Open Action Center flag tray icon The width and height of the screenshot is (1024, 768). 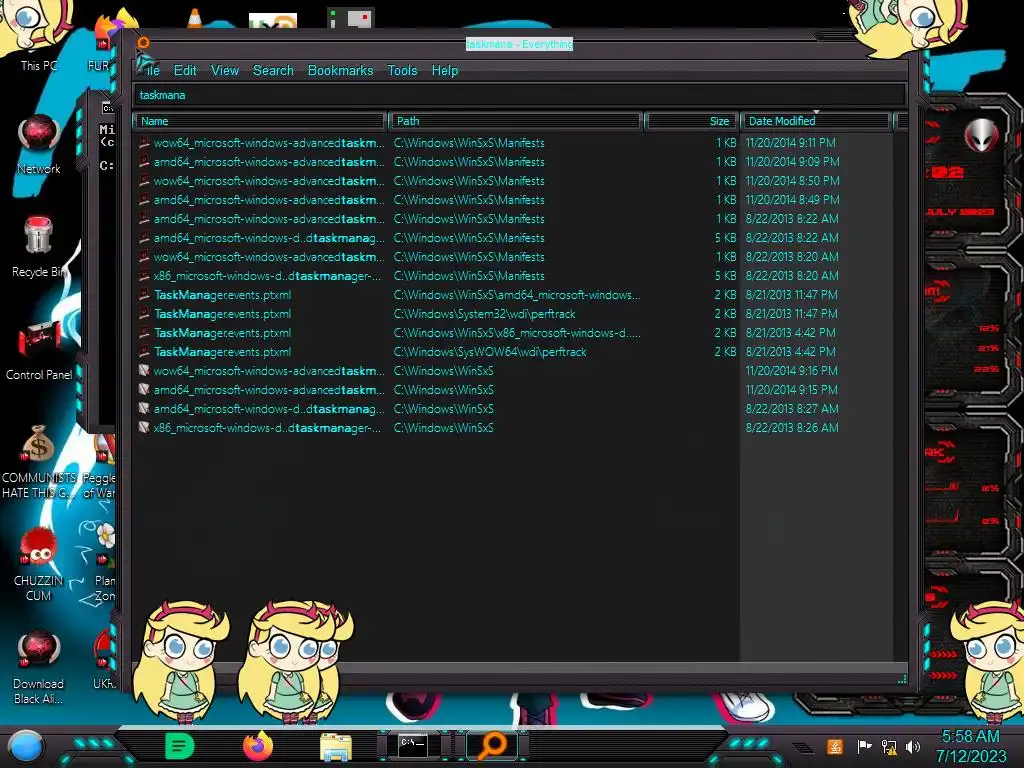(x=863, y=746)
